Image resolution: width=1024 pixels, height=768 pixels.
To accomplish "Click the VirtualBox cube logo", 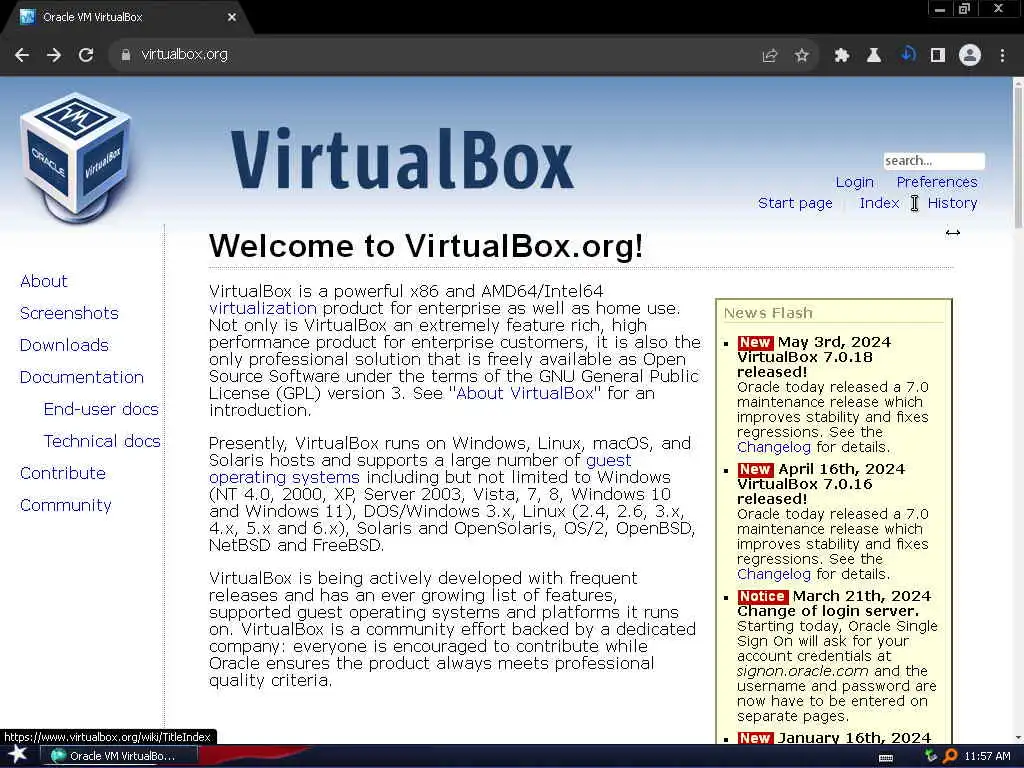I will (76, 157).
